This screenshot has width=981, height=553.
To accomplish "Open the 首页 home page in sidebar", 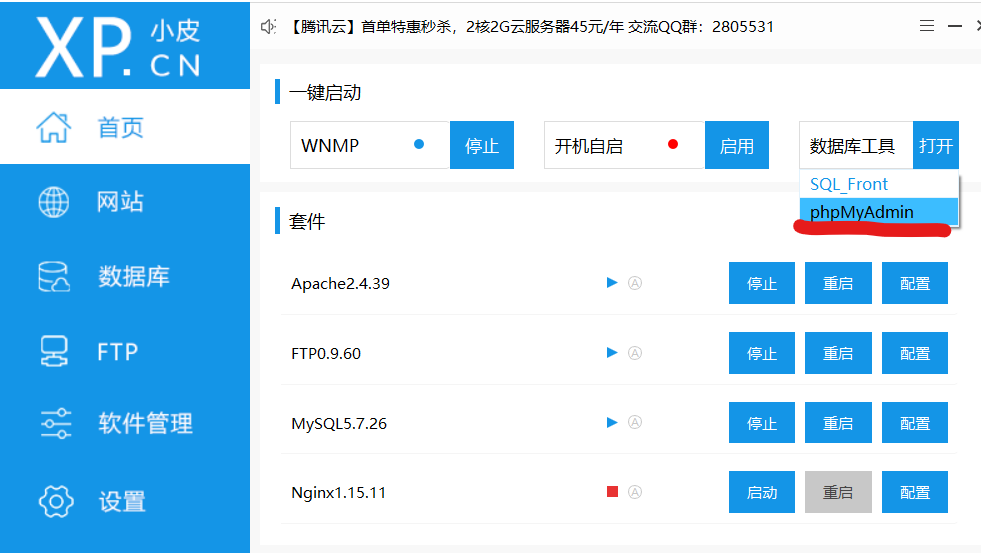I will point(125,127).
